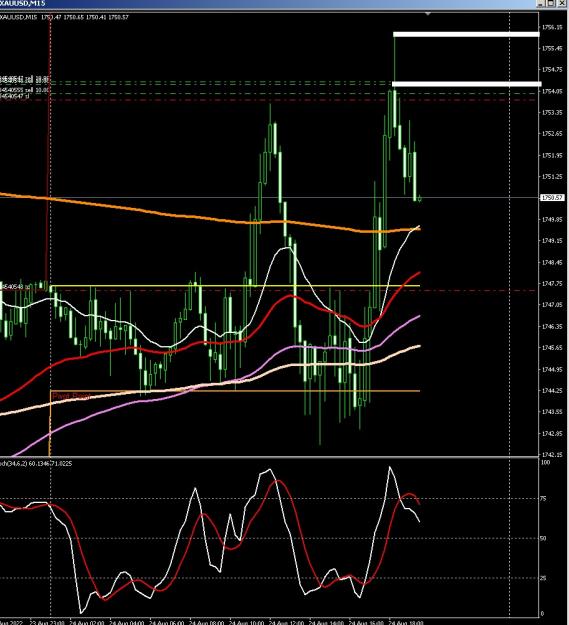
Task: Click the 1747.75 price scale value
Action: tap(552, 283)
